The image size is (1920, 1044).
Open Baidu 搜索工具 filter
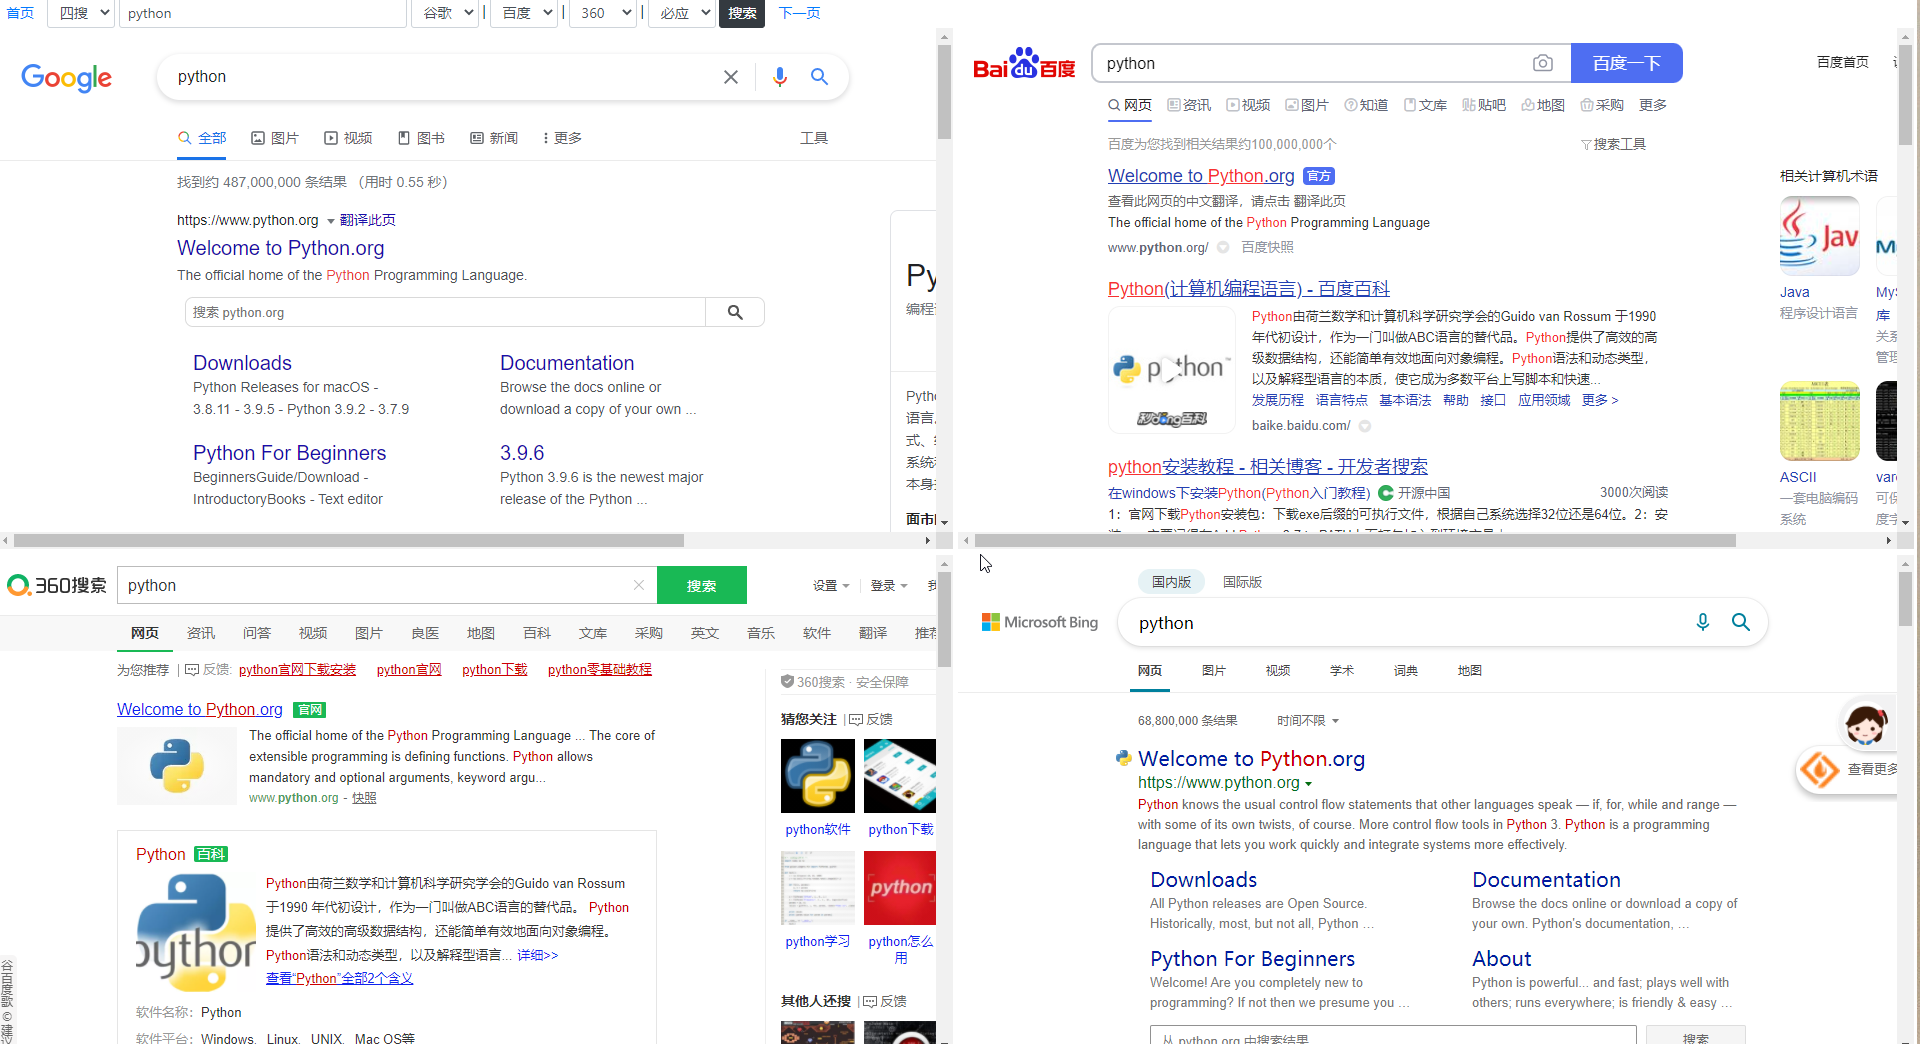coord(1613,144)
